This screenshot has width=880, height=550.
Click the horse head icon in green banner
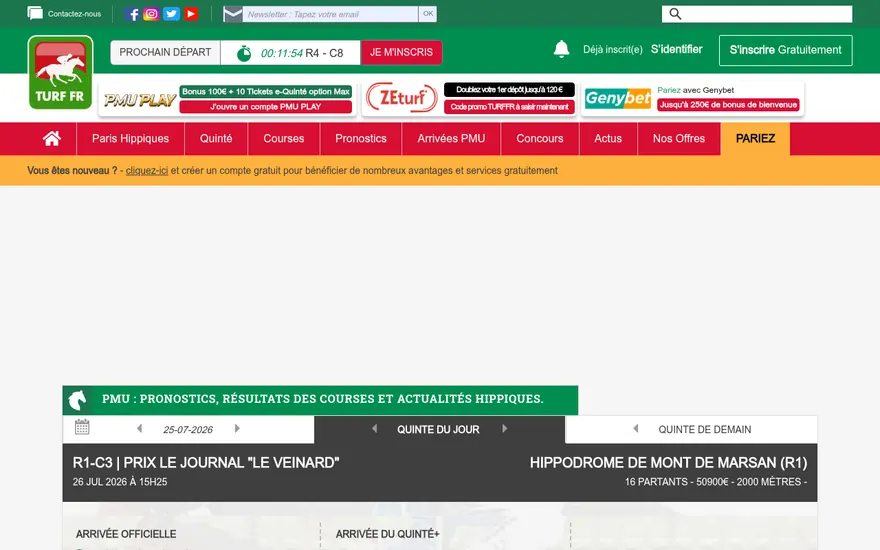pos(77,400)
